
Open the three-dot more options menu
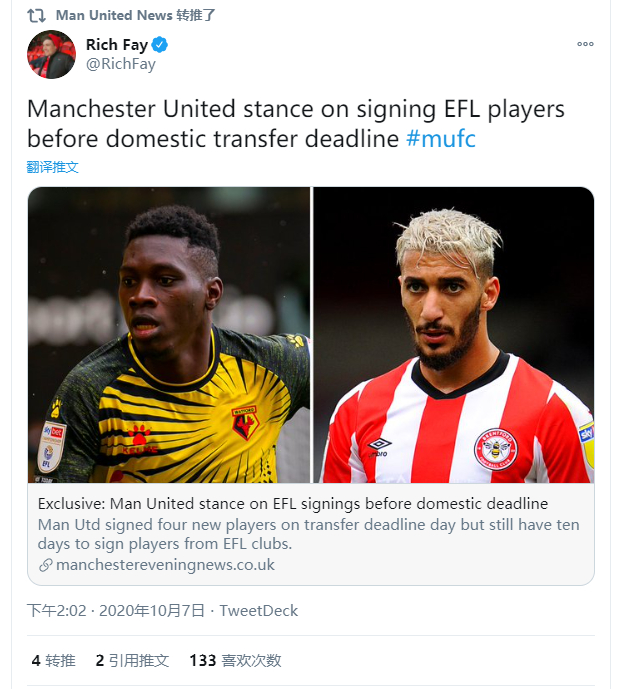(585, 44)
